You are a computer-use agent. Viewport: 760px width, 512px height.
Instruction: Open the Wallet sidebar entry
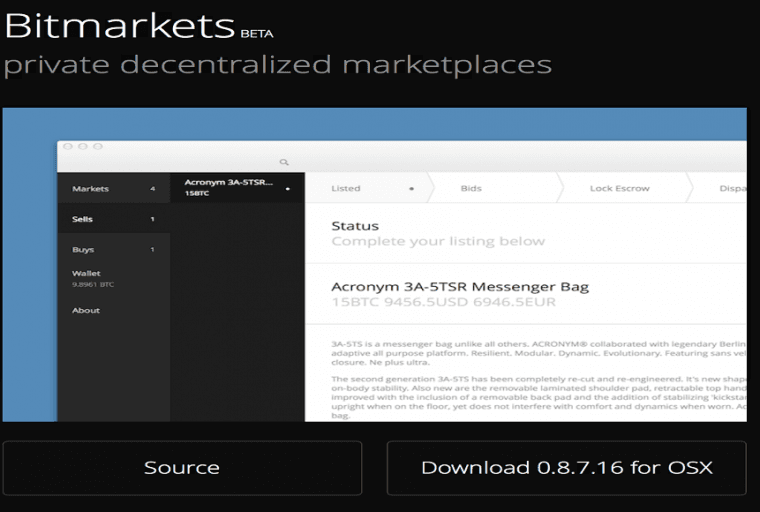93,278
